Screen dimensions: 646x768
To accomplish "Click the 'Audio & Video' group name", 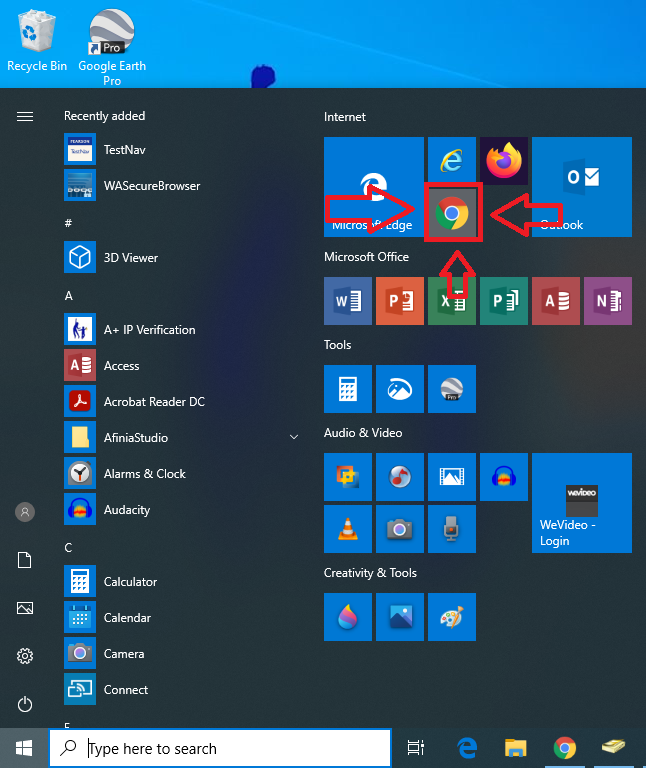I will [x=363, y=433].
